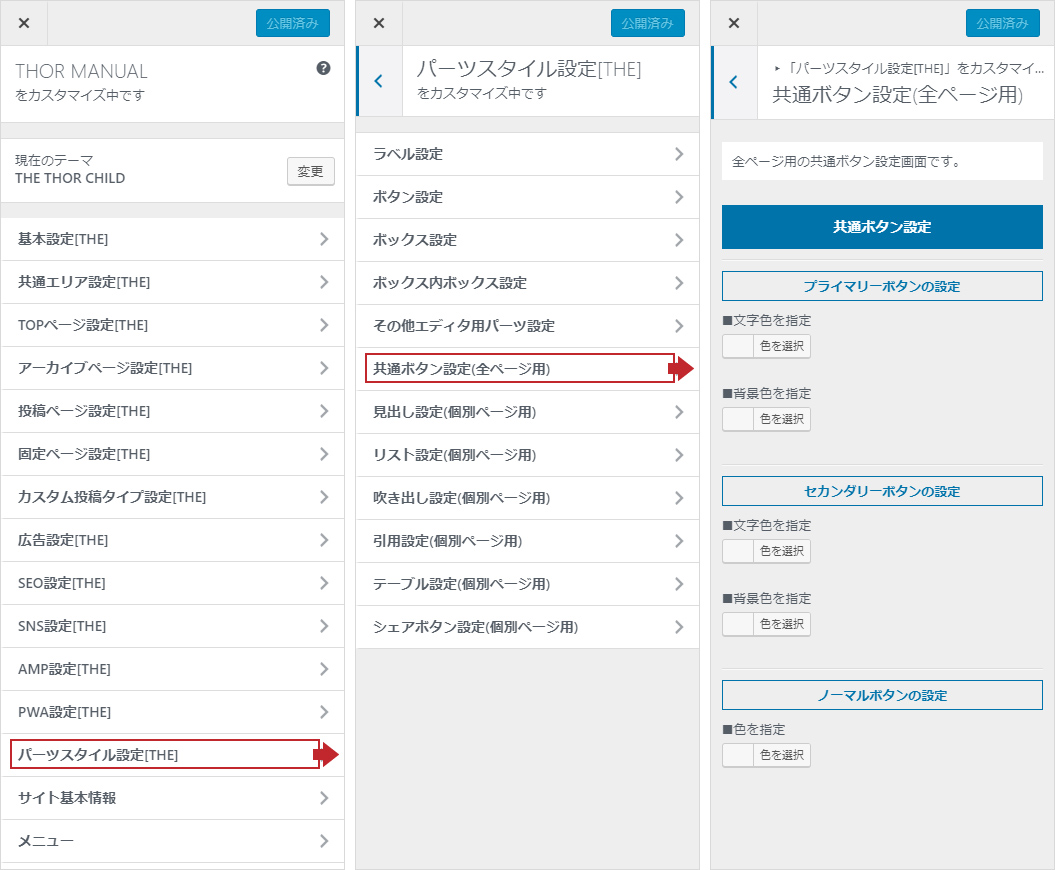Click the help question mark icon

tap(323, 68)
